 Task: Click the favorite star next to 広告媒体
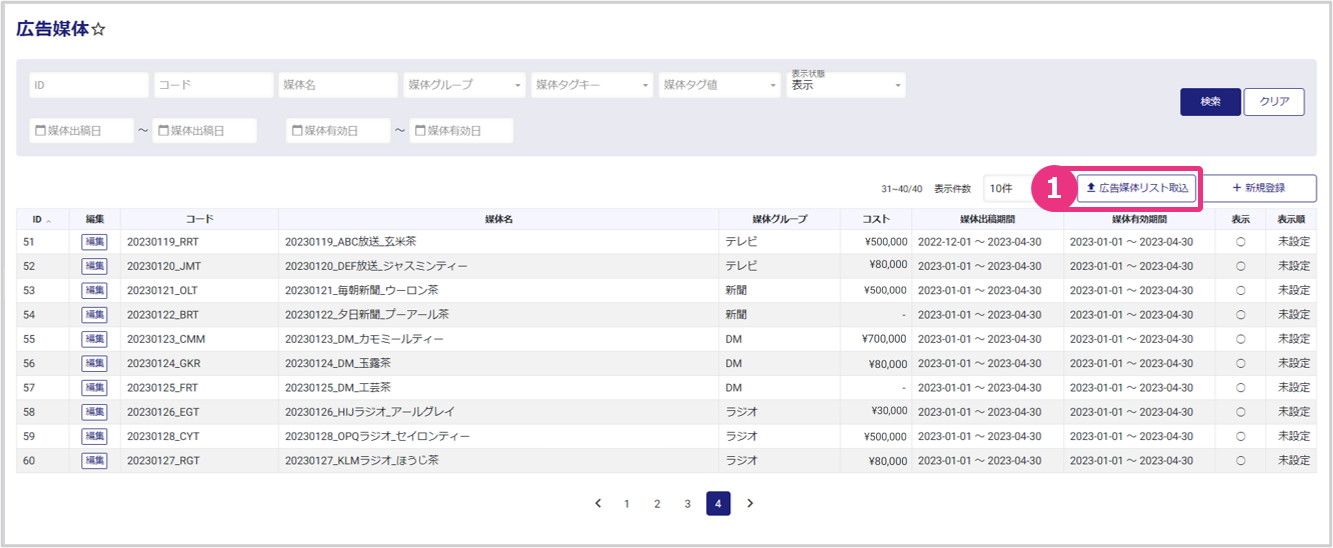(98, 30)
